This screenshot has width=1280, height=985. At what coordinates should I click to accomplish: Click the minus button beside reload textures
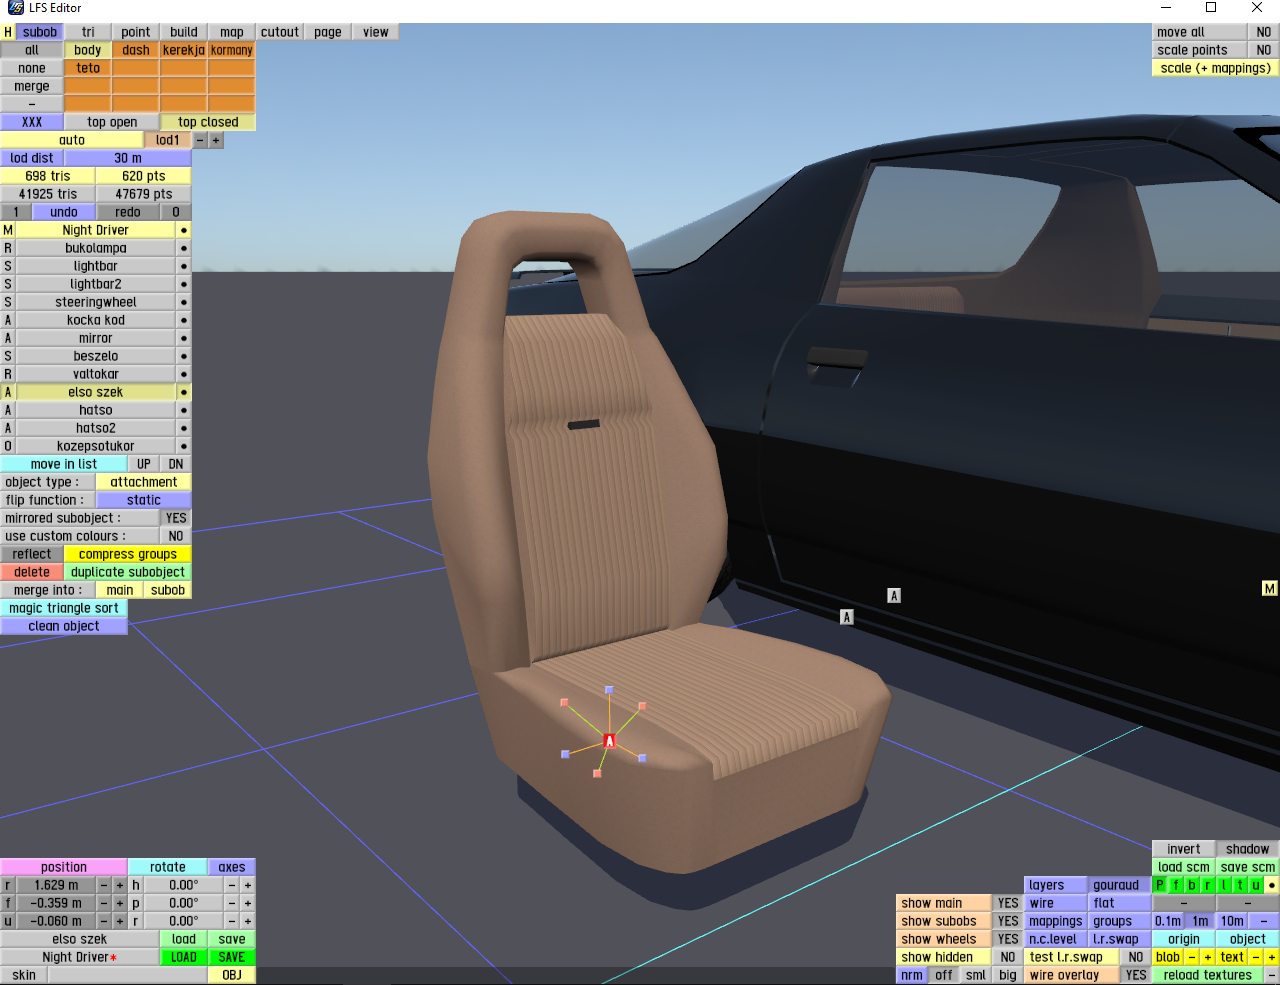(1272, 975)
